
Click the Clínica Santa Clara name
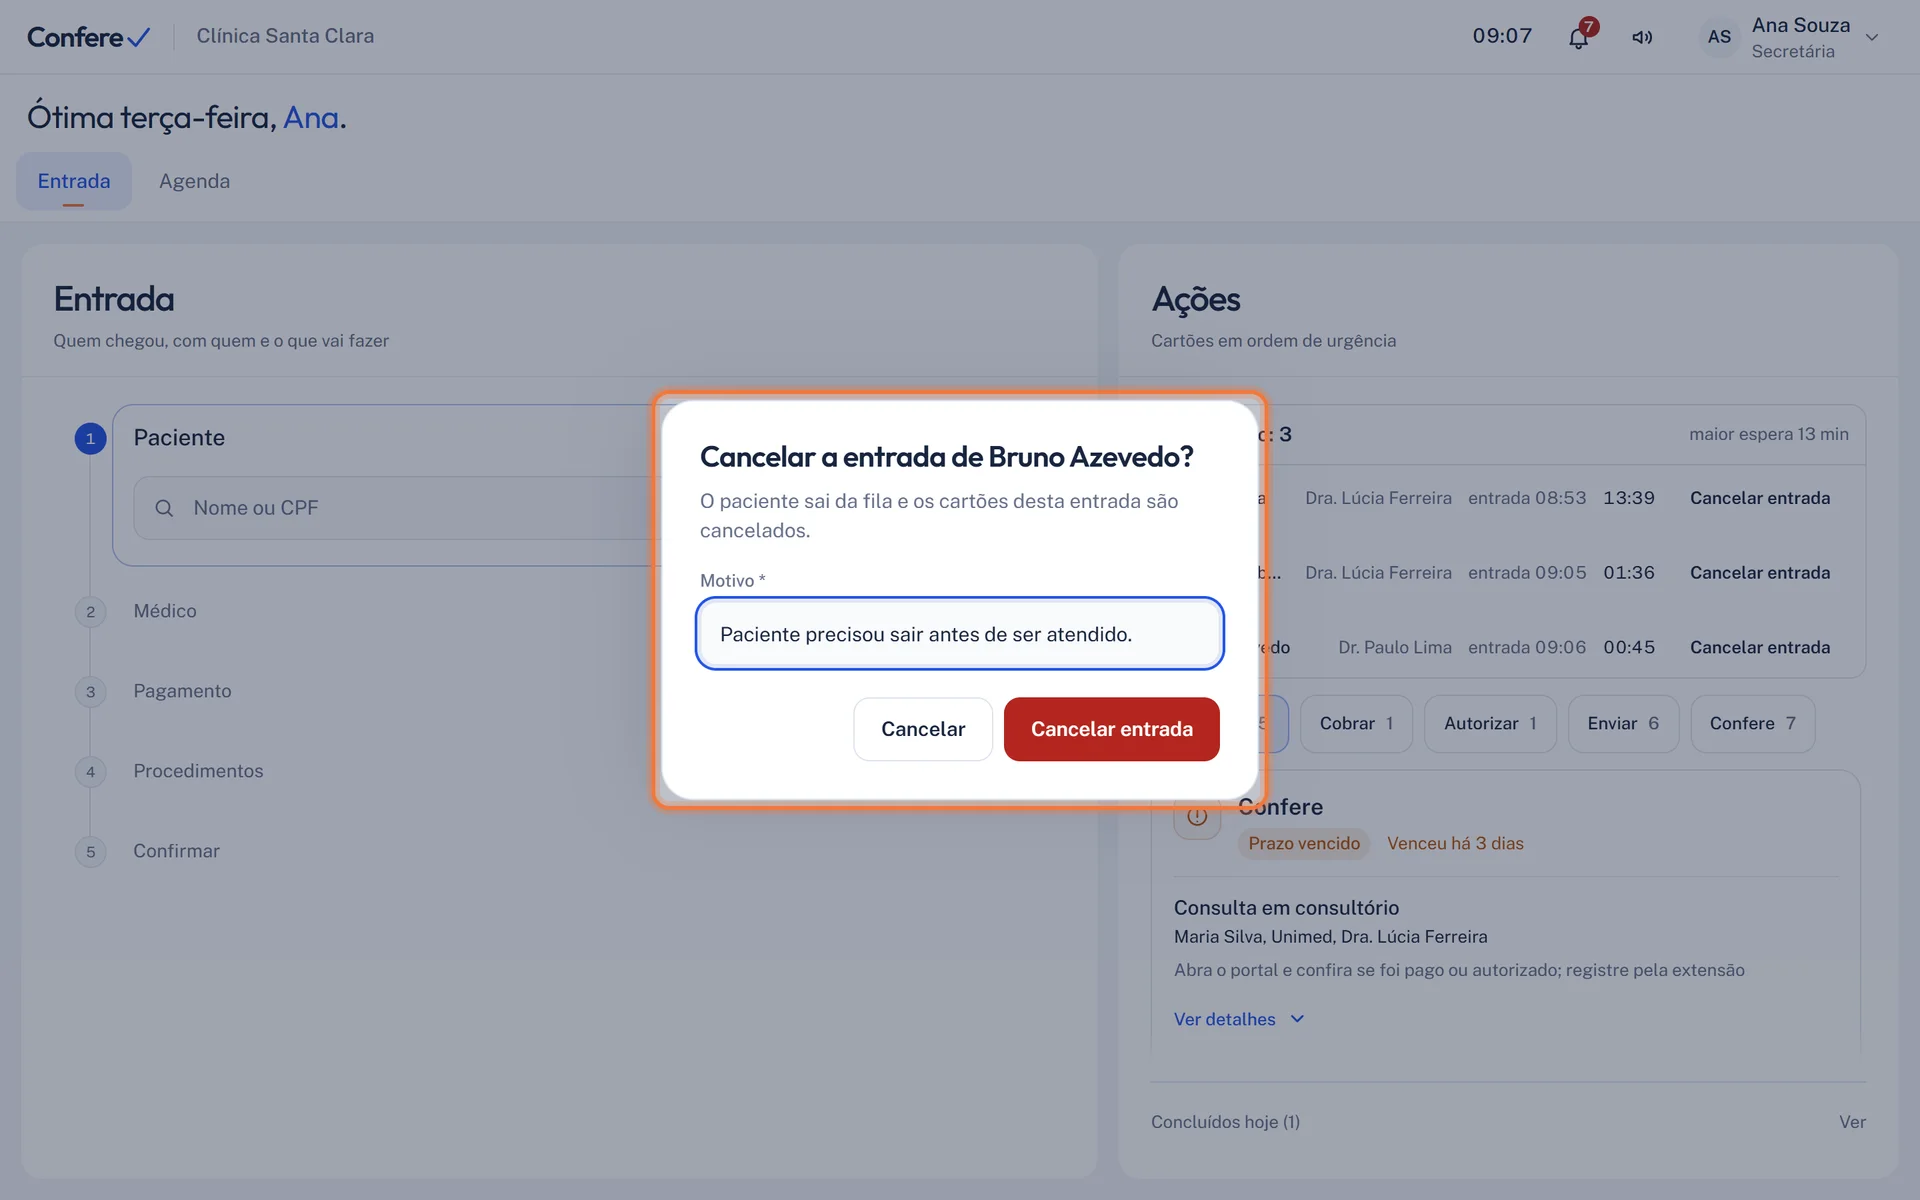[x=285, y=36]
